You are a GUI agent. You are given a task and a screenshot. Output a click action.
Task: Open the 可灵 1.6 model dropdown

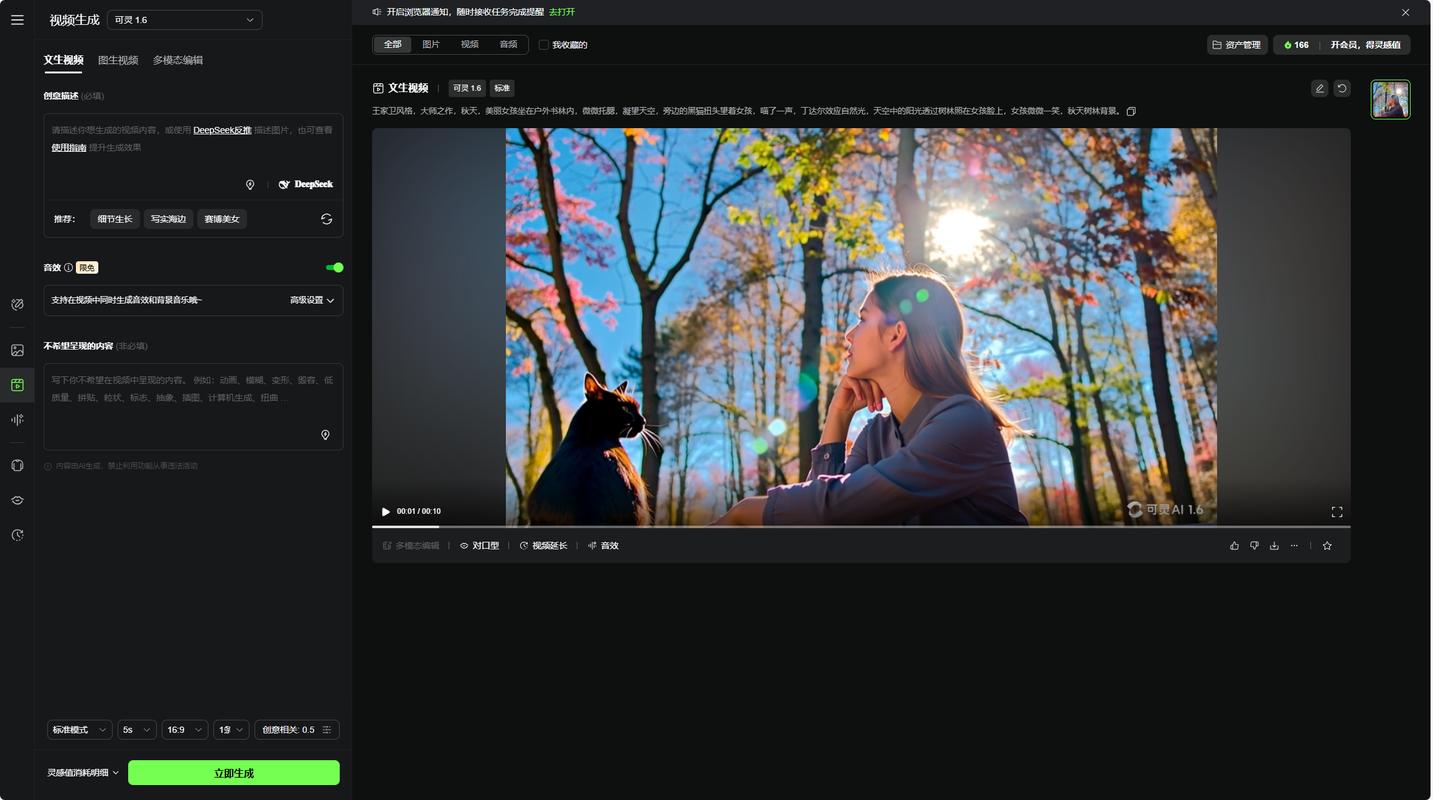click(185, 20)
